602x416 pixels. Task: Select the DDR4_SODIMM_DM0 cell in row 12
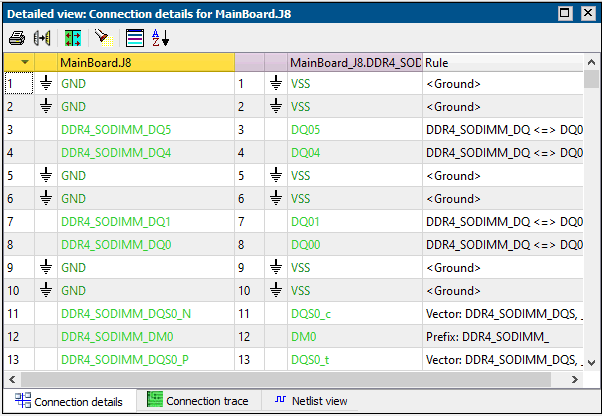coord(117,337)
